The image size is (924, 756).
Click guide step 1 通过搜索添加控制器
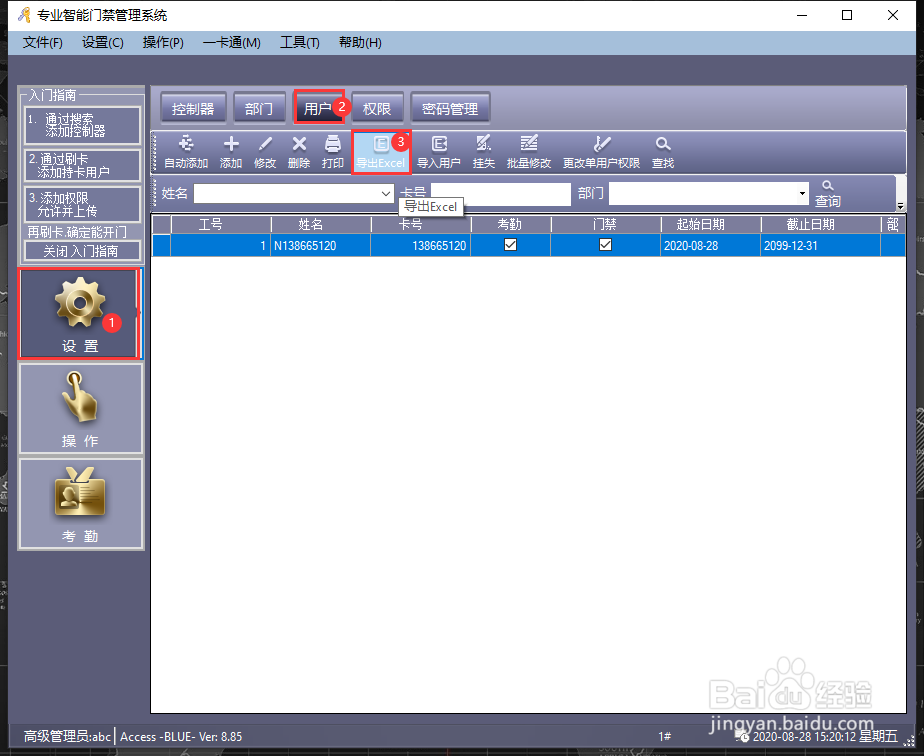coord(82,125)
